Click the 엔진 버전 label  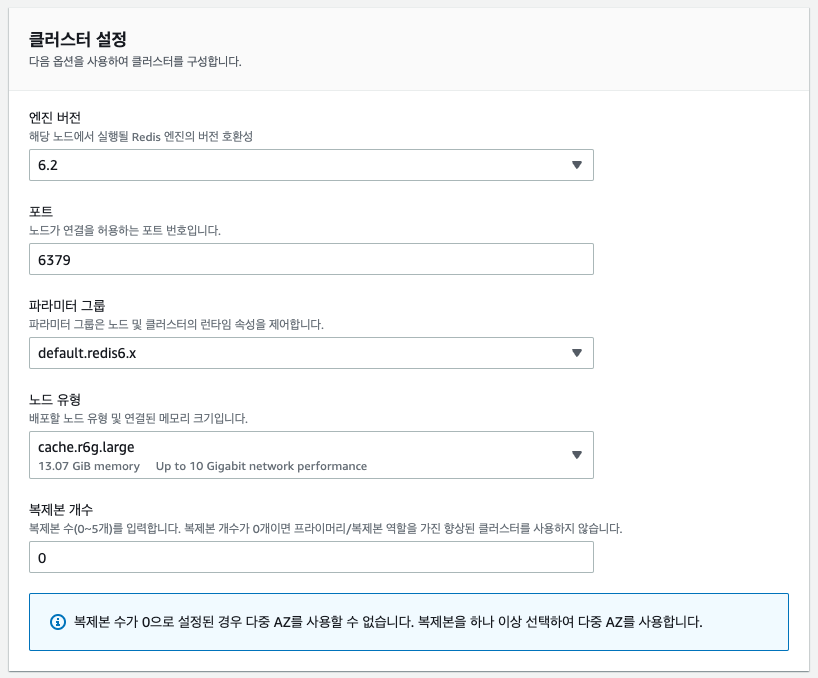[x=55, y=117]
